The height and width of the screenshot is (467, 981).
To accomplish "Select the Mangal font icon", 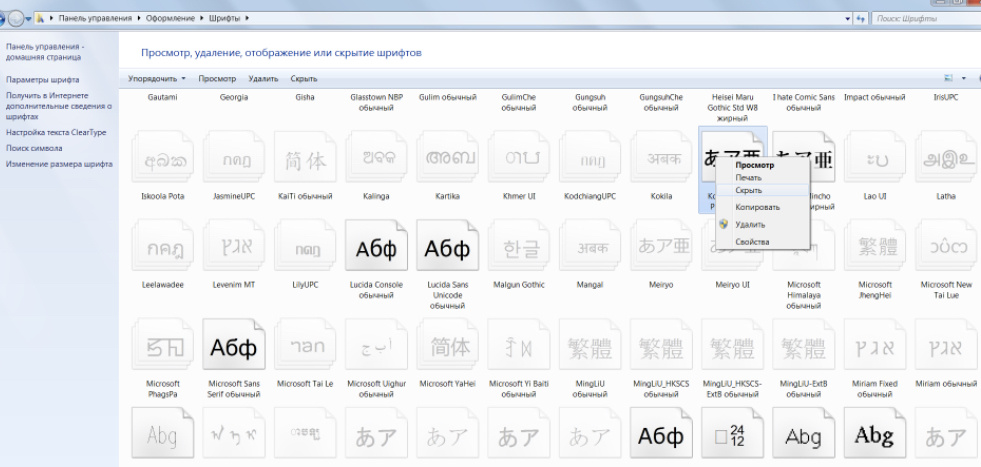I will tap(590, 245).
